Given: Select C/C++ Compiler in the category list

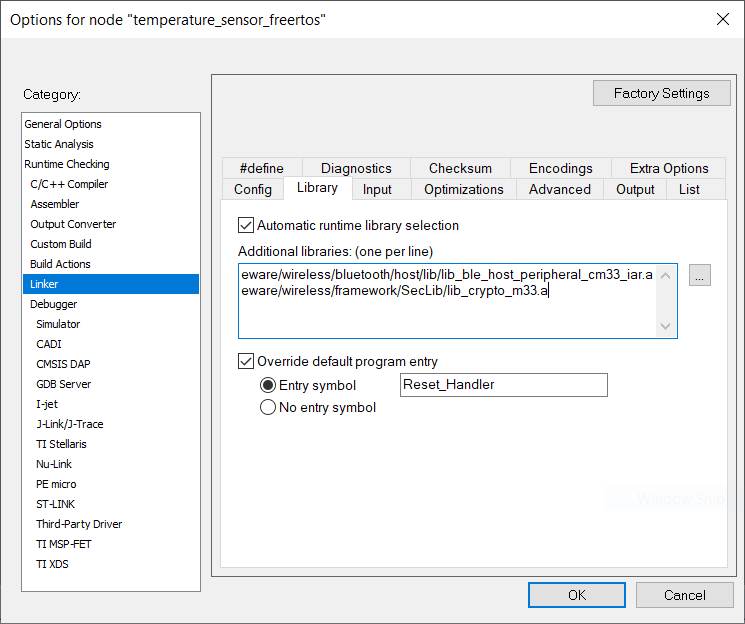Looking at the screenshot, I should 69,184.
